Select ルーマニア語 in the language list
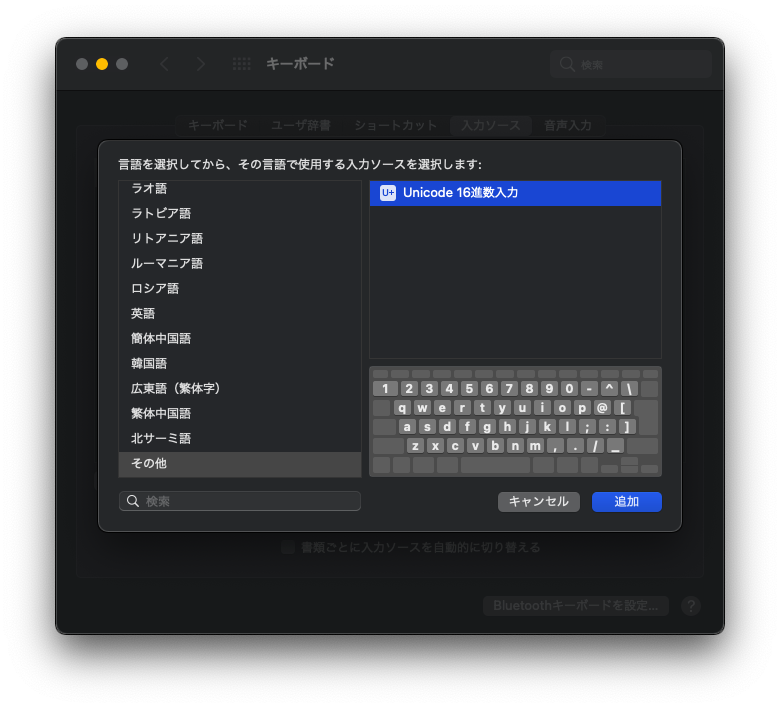This screenshot has height=708, width=780. [240, 263]
